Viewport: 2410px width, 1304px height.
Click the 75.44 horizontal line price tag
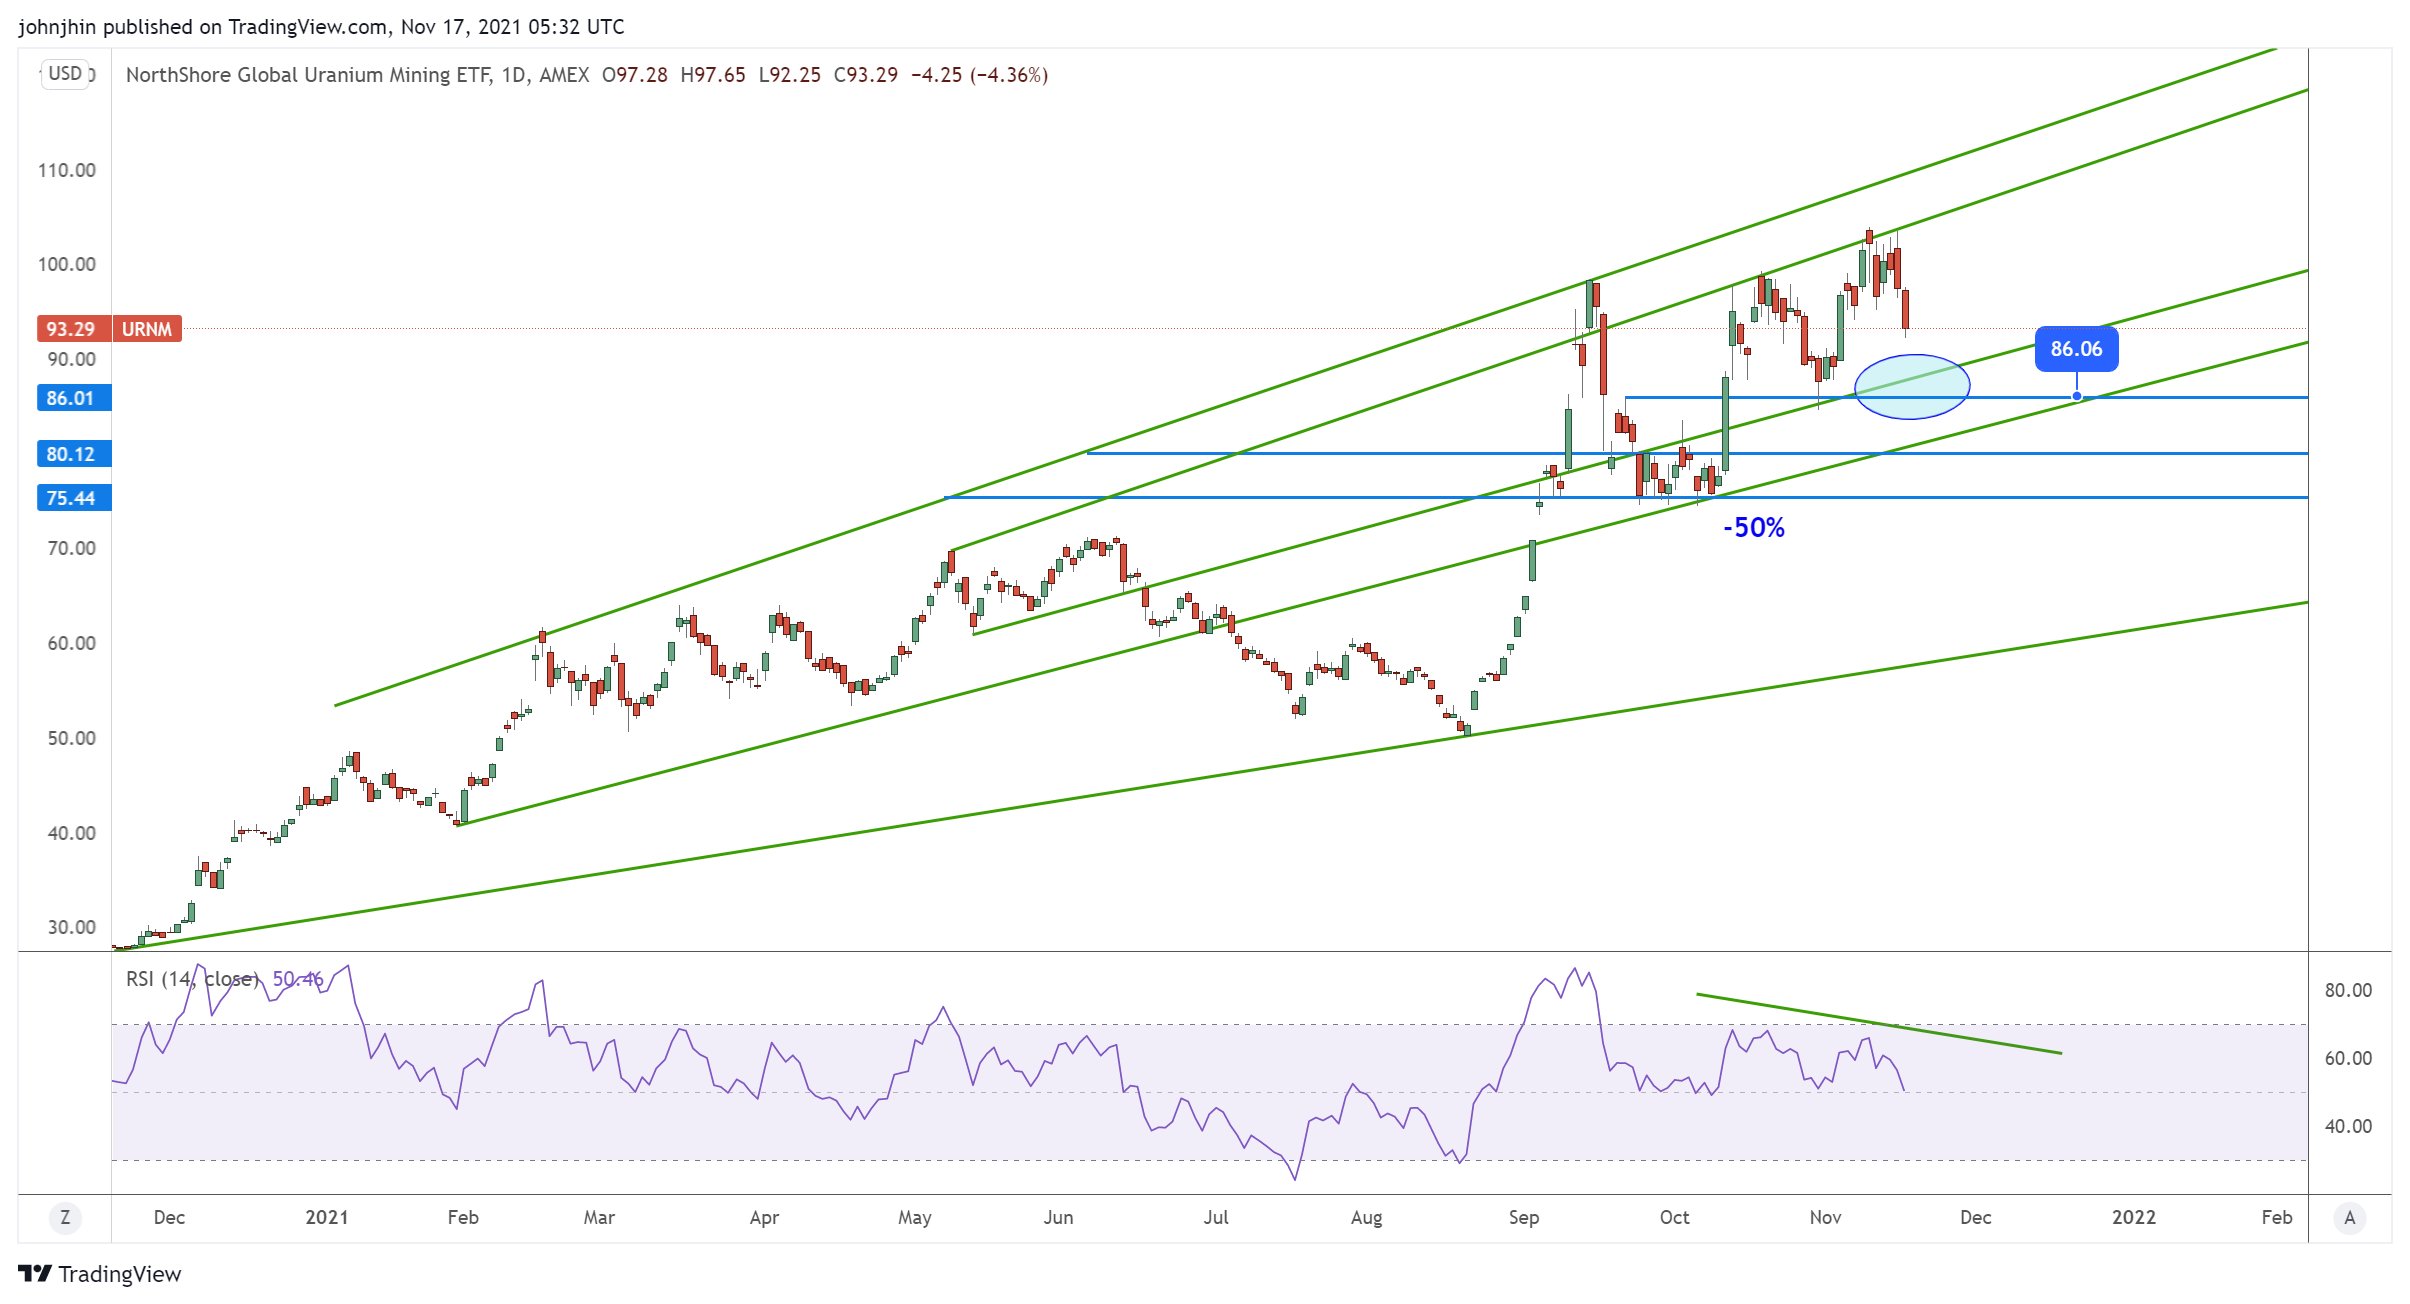[71, 498]
